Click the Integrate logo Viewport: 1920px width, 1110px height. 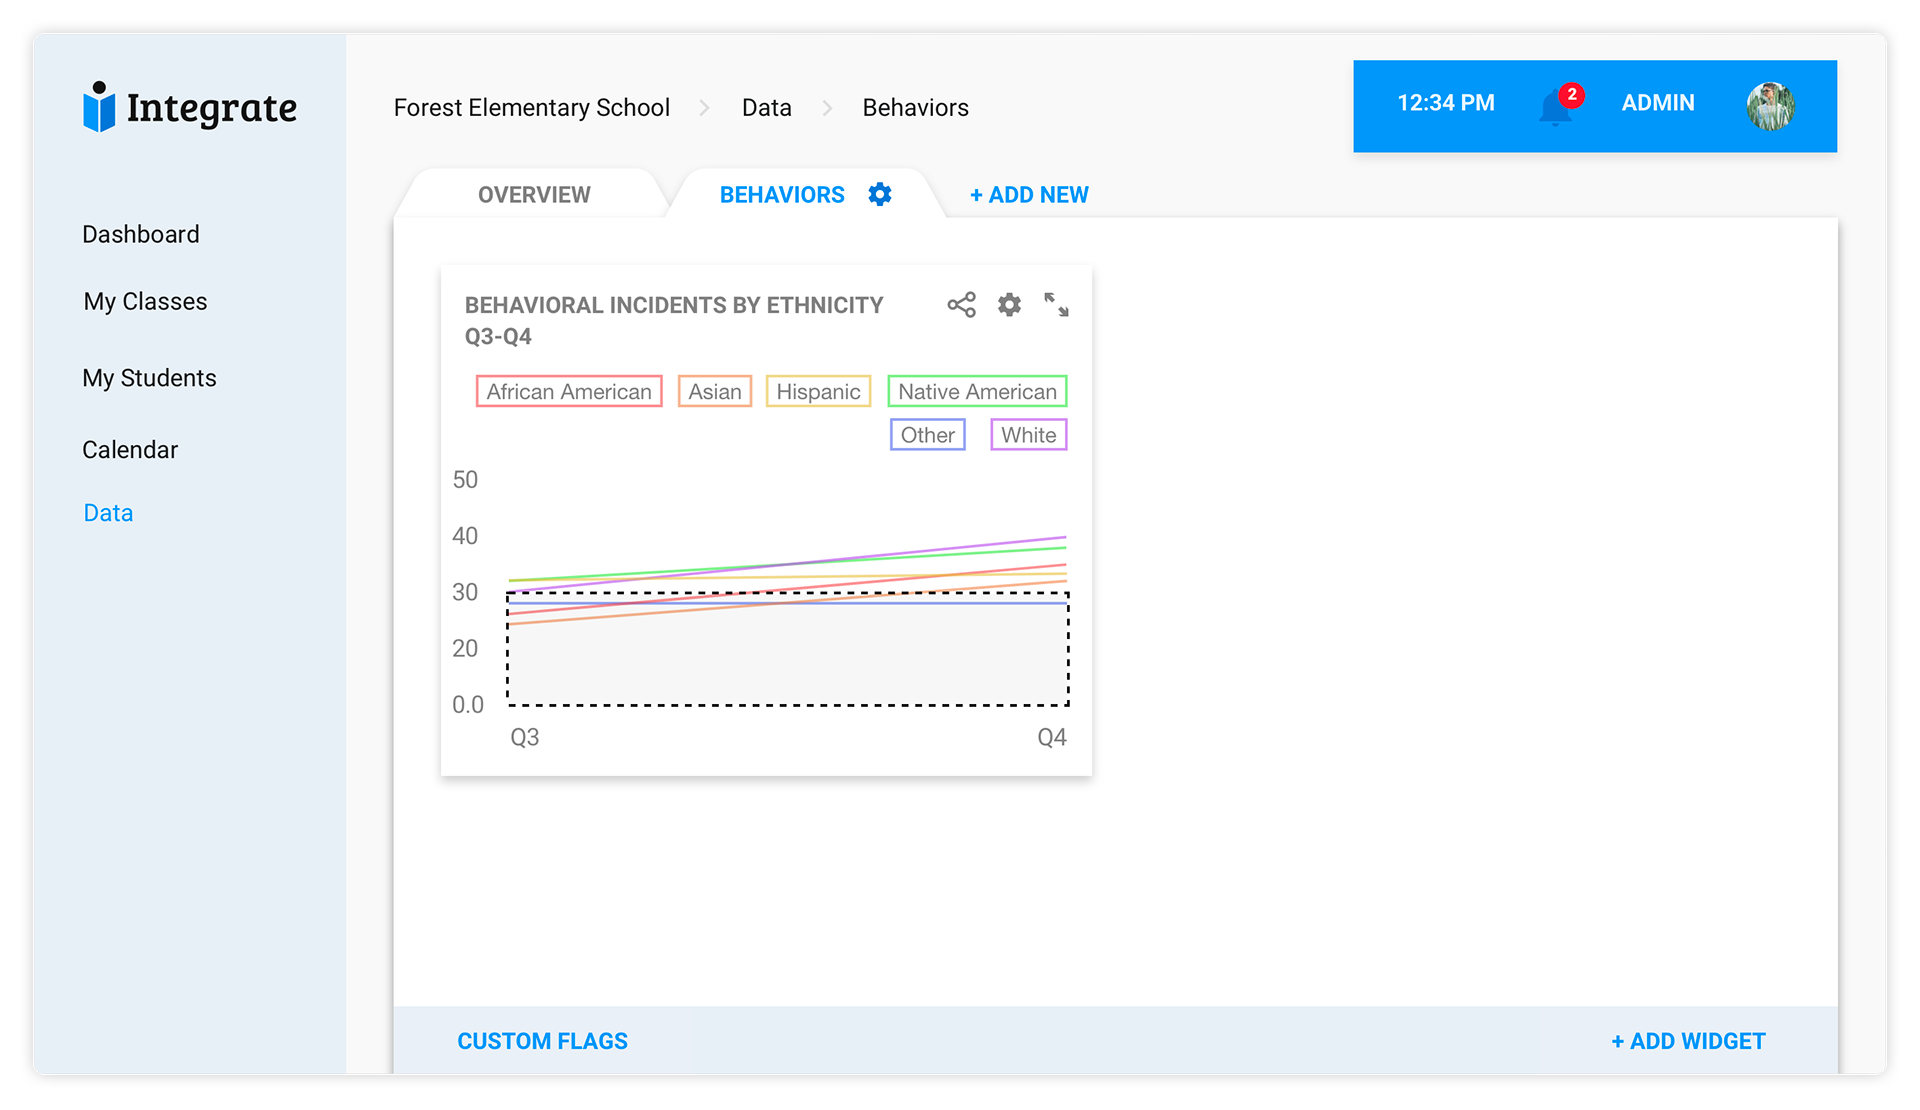(x=189, y=107)
